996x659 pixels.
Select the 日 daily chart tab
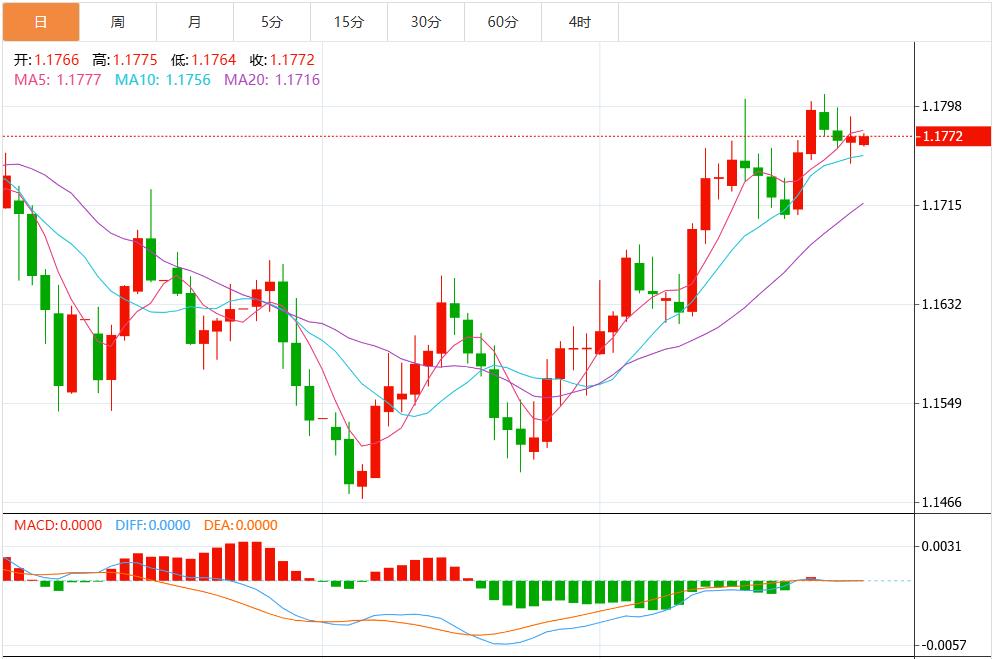[x=40, y=21]
